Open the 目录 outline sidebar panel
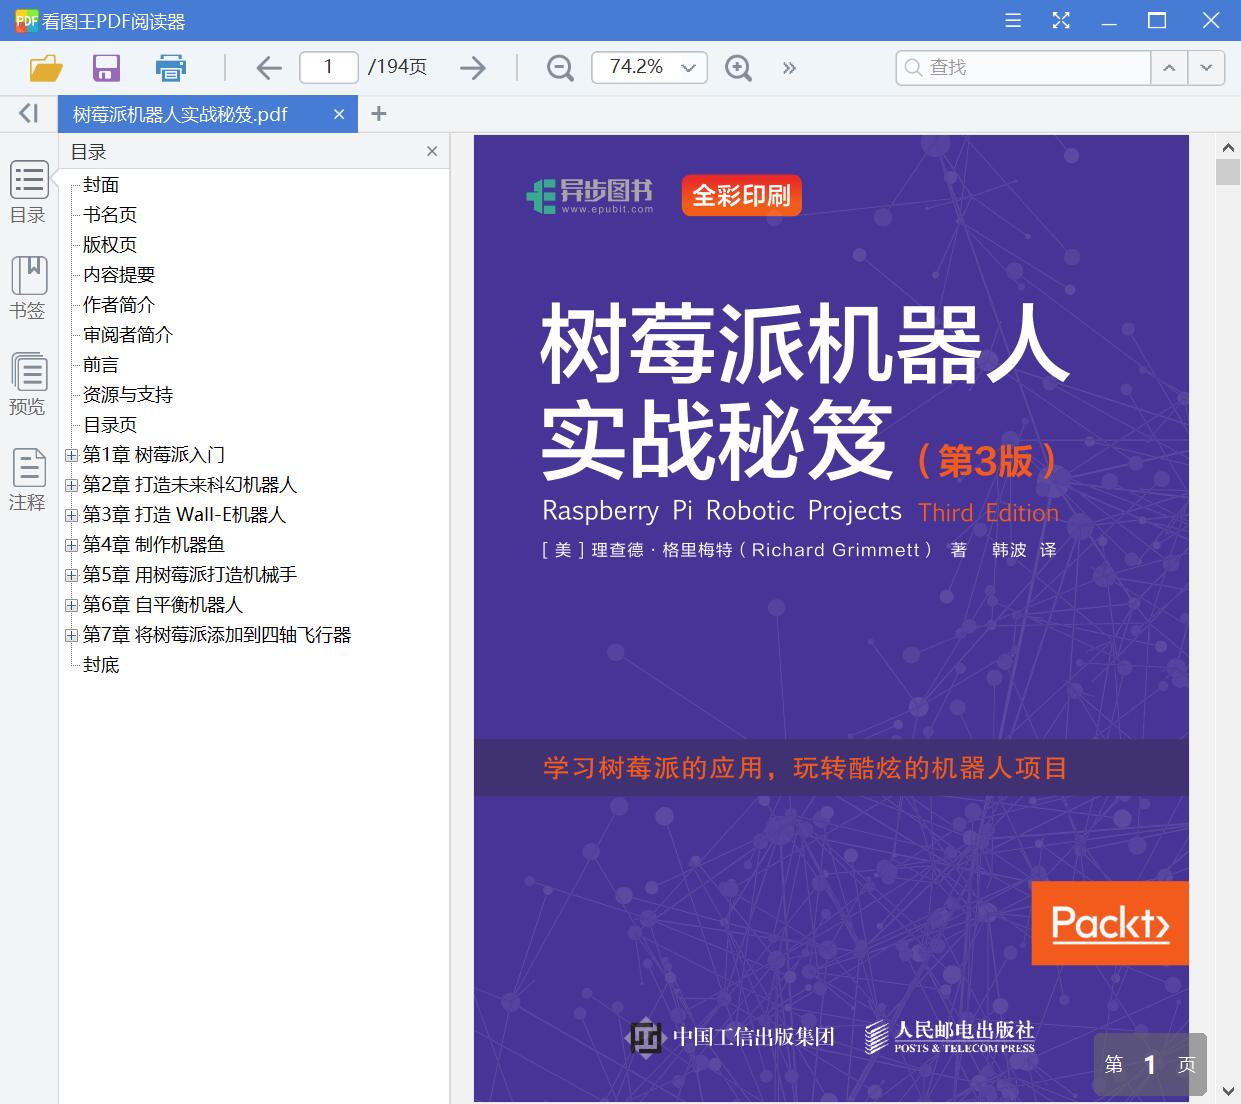The height and width of the screenshot is (1104, 1241). point(28,192)
